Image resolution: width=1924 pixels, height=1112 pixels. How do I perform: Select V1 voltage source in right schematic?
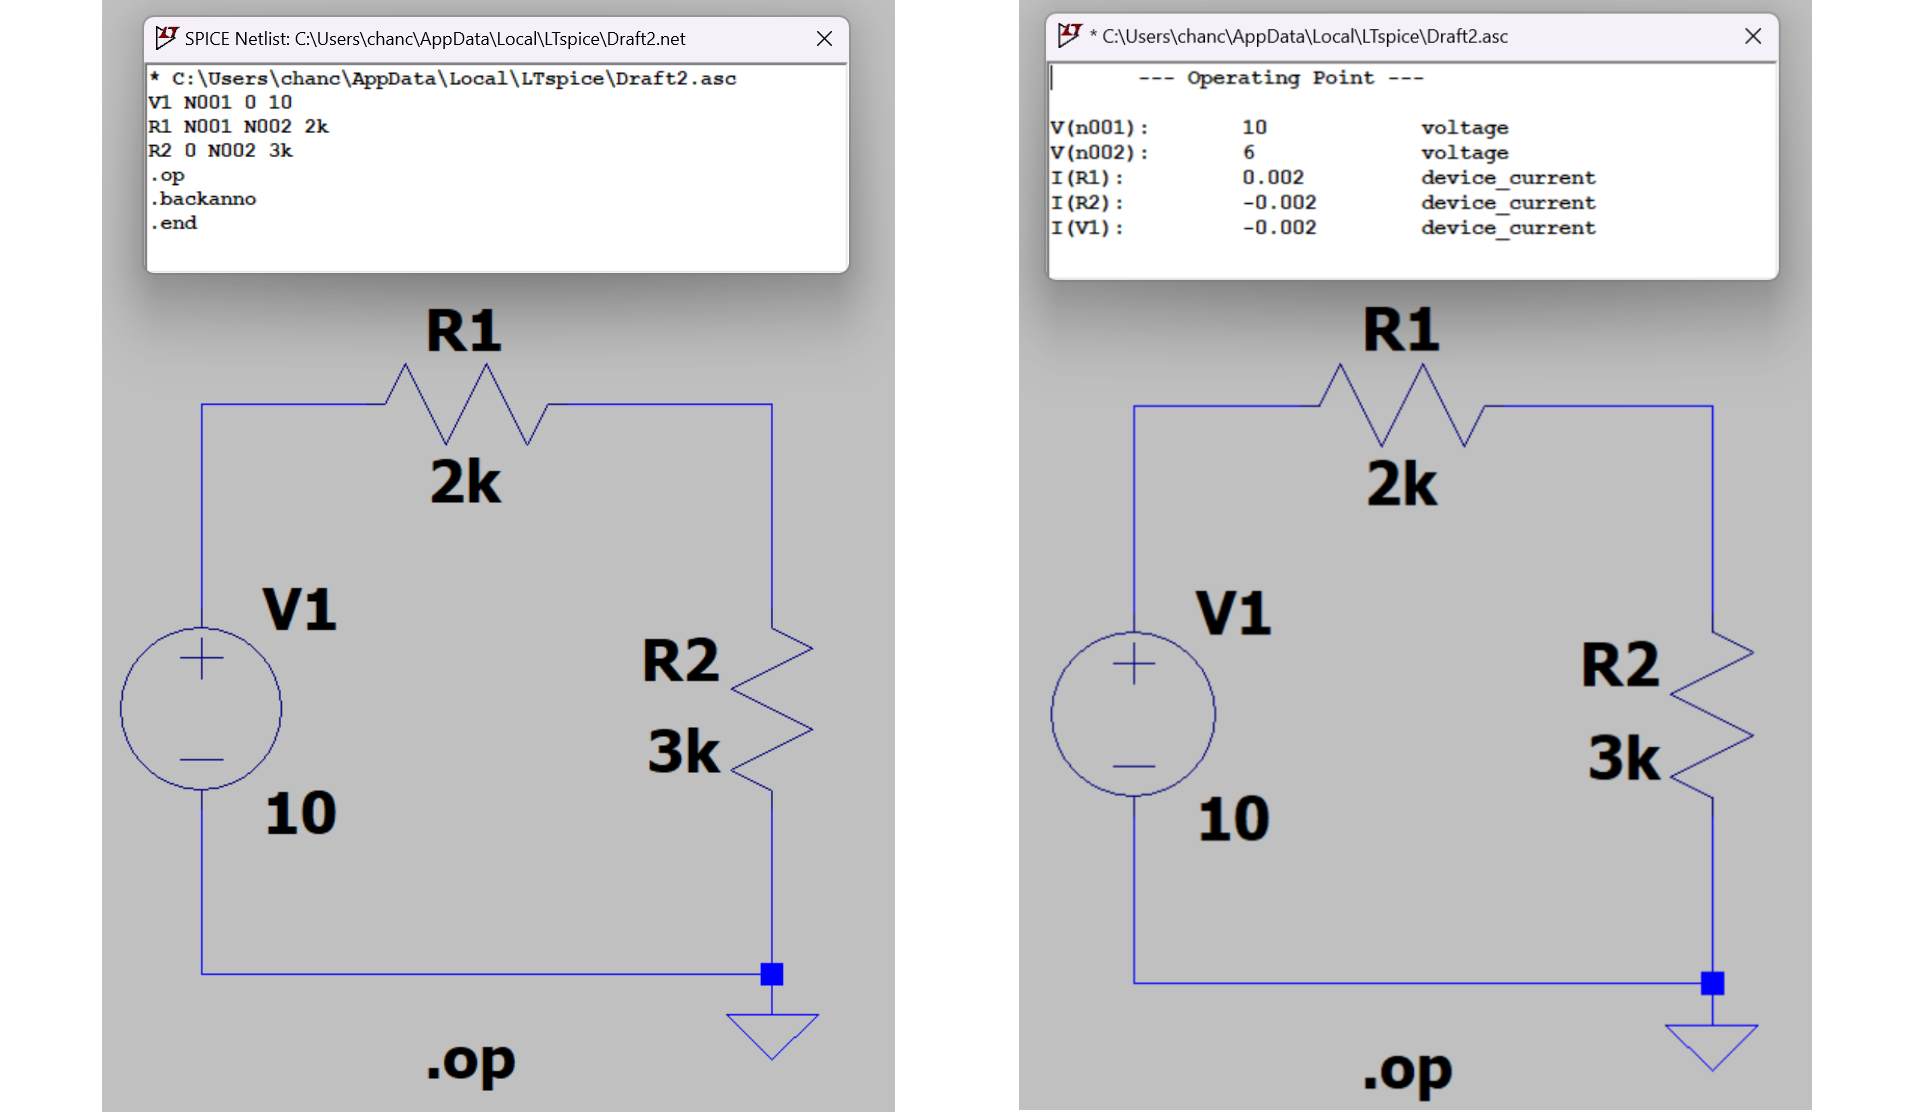[1133, 714]
